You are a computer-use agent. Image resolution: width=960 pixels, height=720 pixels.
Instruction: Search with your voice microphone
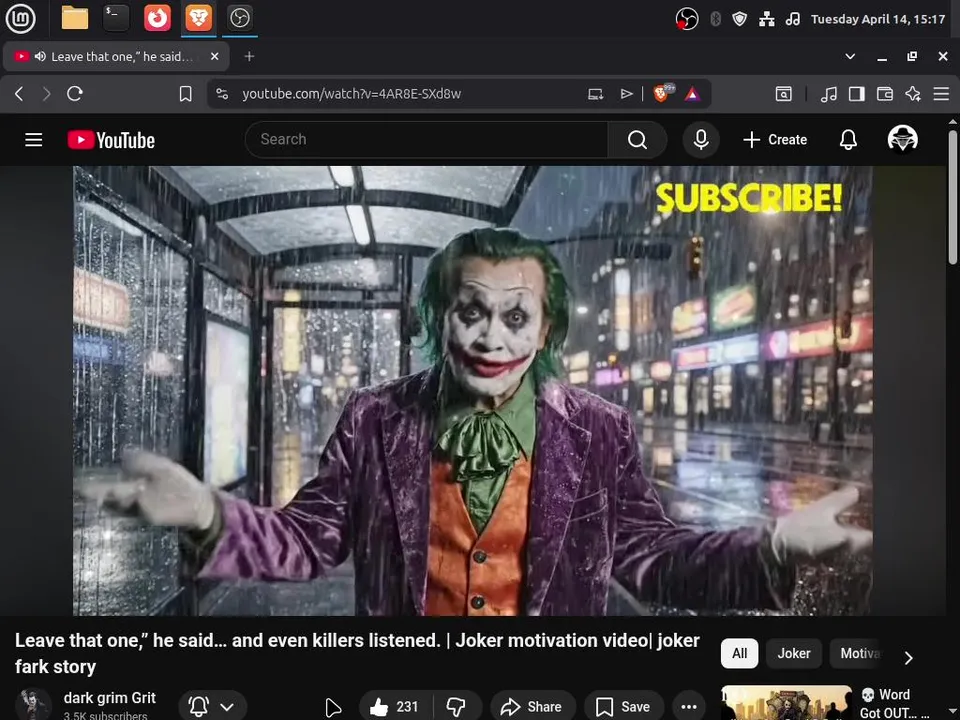[x=701, y=140]
